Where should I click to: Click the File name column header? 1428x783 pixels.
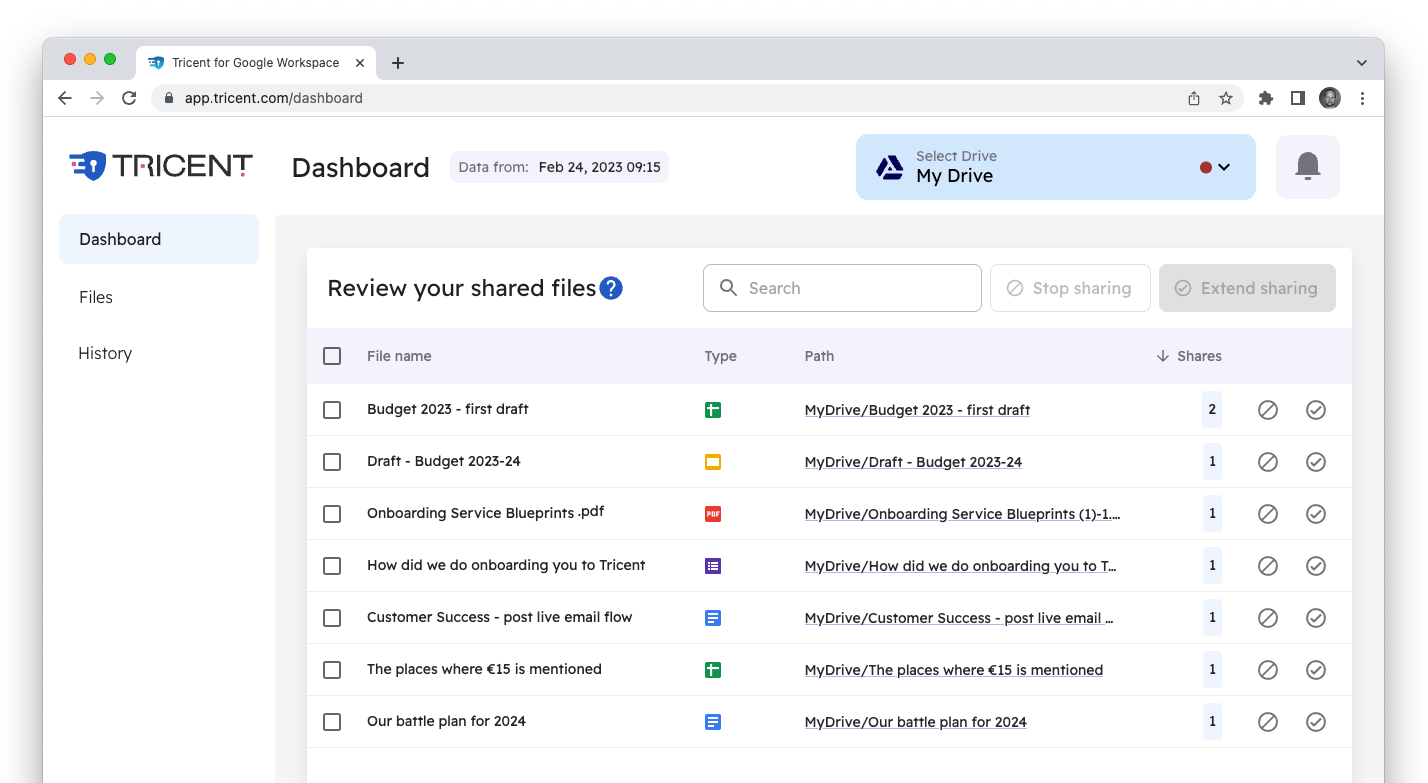point(399,356)
